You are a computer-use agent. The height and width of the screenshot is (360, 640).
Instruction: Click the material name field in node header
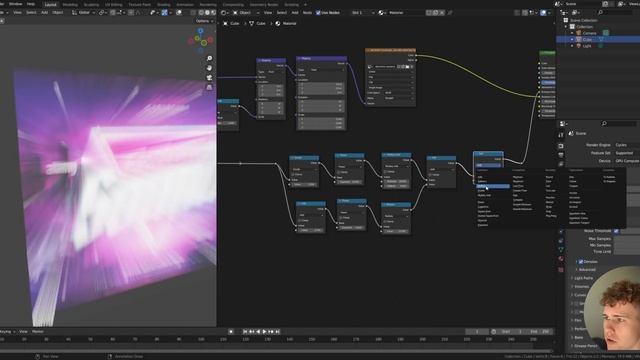[x=405, y=13]
